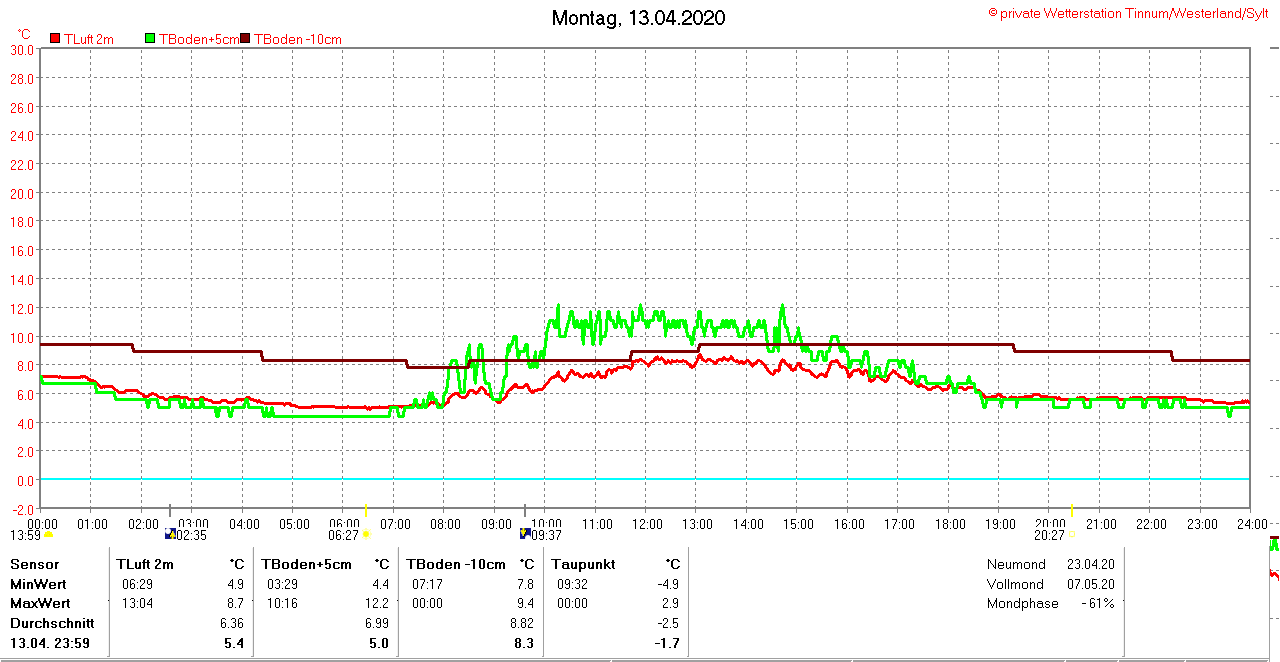This screenshot has height=662, width=1280.
Task: Click the Mondphase label
Action: [x=1022, y=603]
